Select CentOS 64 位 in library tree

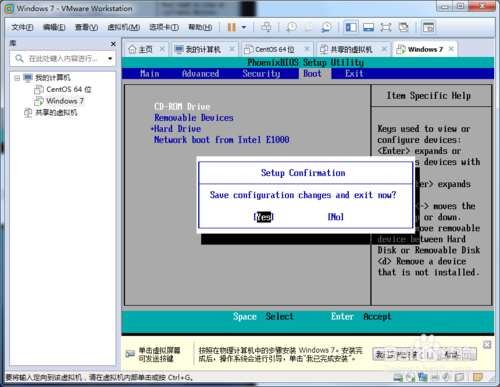pos(63,89)
